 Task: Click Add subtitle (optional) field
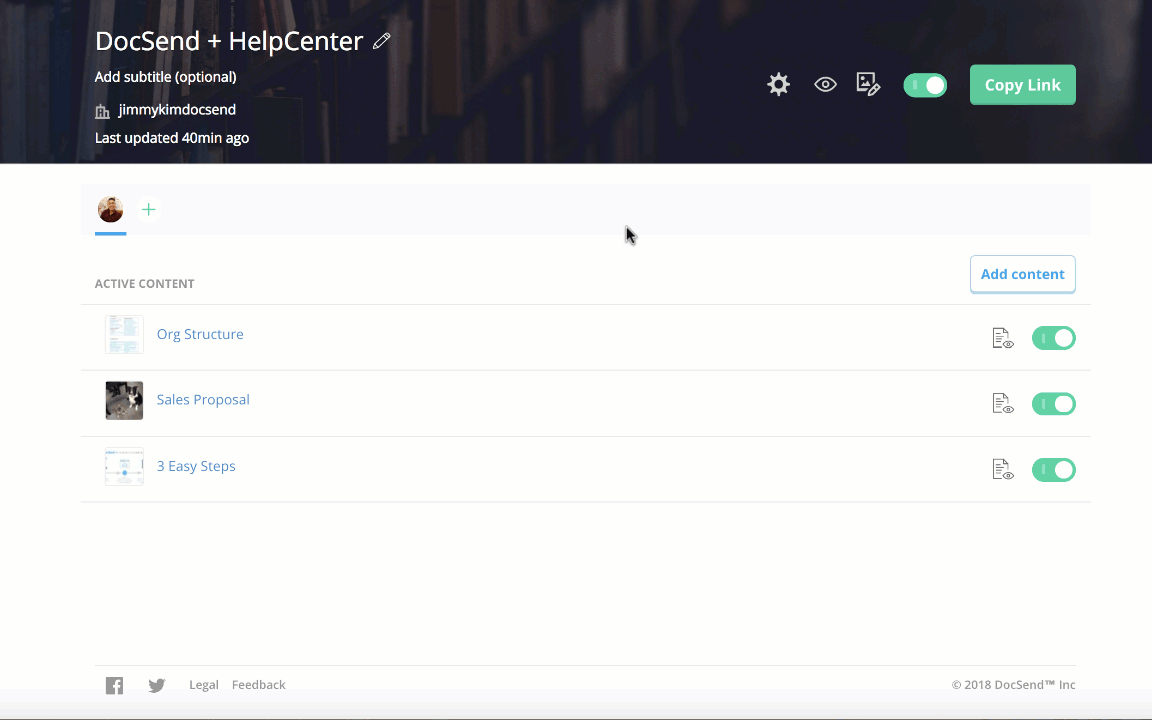(x=165, y=77)
